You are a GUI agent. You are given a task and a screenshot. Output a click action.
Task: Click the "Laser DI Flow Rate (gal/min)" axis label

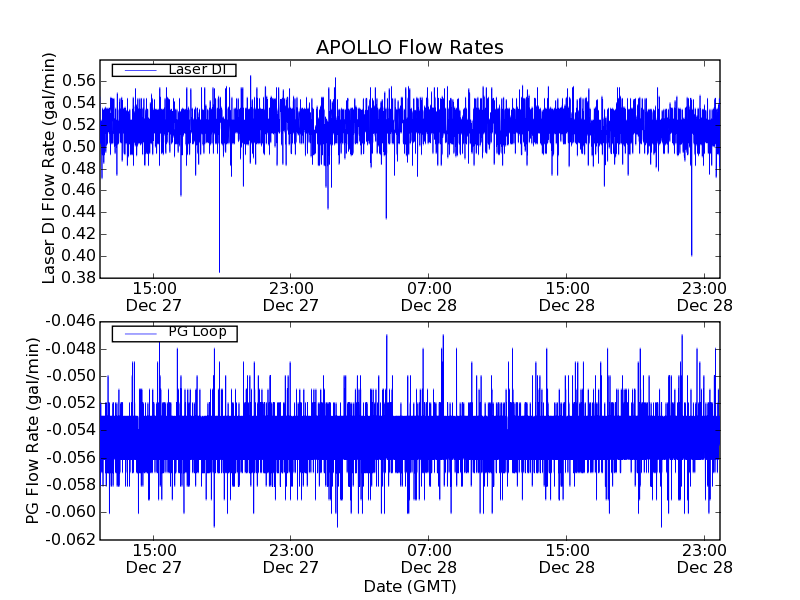click(48, 168)
